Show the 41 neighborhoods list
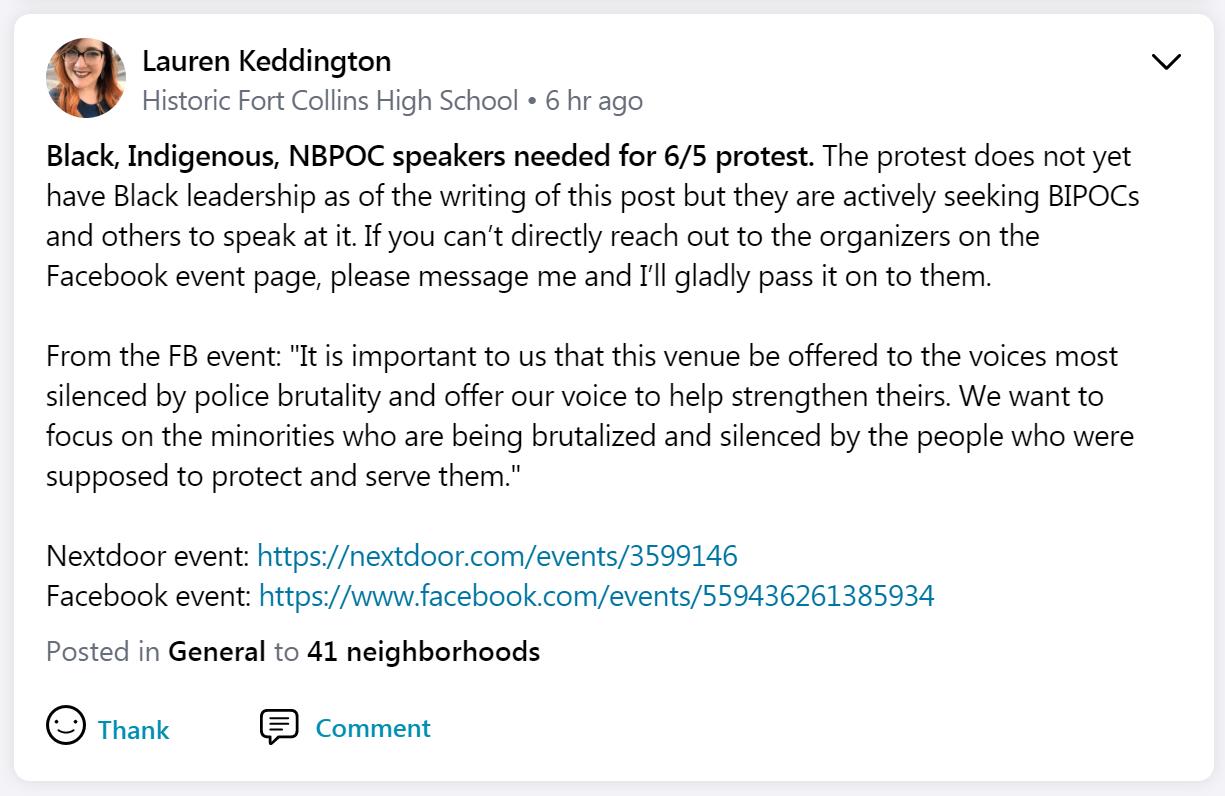1225x796 pixels. tap(423, 652)
